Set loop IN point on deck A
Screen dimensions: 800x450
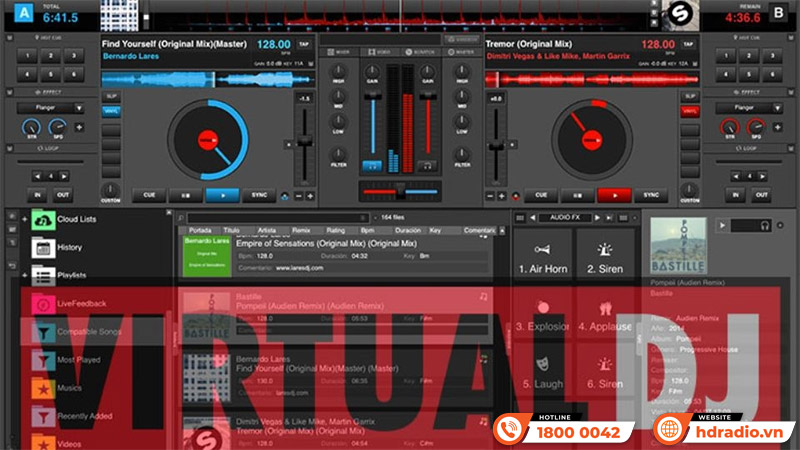click(37, 195)
